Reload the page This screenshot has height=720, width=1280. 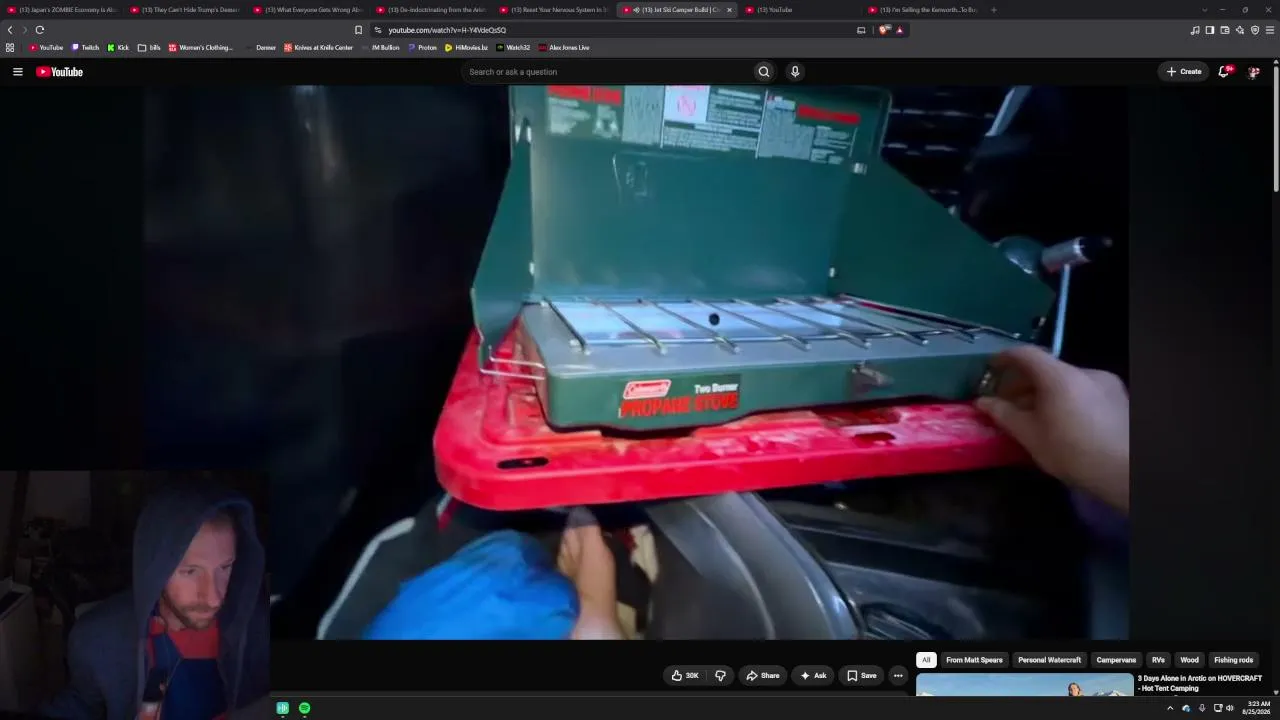pyautogui.click(x=40, y=30)
